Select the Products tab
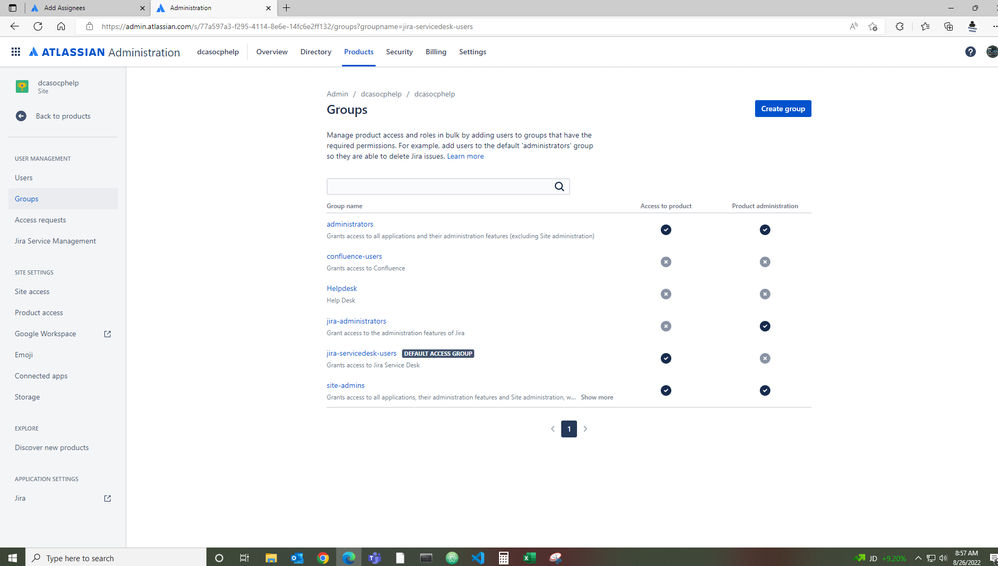 pos(358,52)
